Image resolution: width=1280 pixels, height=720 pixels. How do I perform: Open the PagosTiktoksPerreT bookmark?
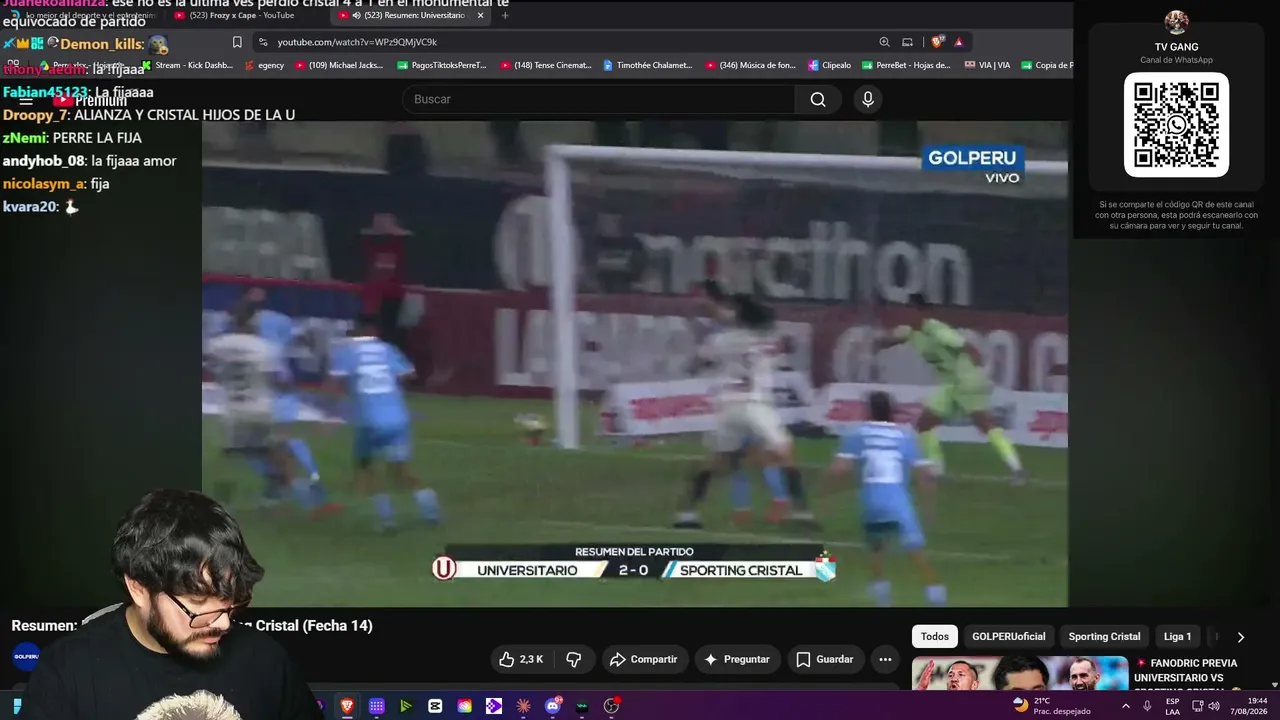[x=442, y=65]
